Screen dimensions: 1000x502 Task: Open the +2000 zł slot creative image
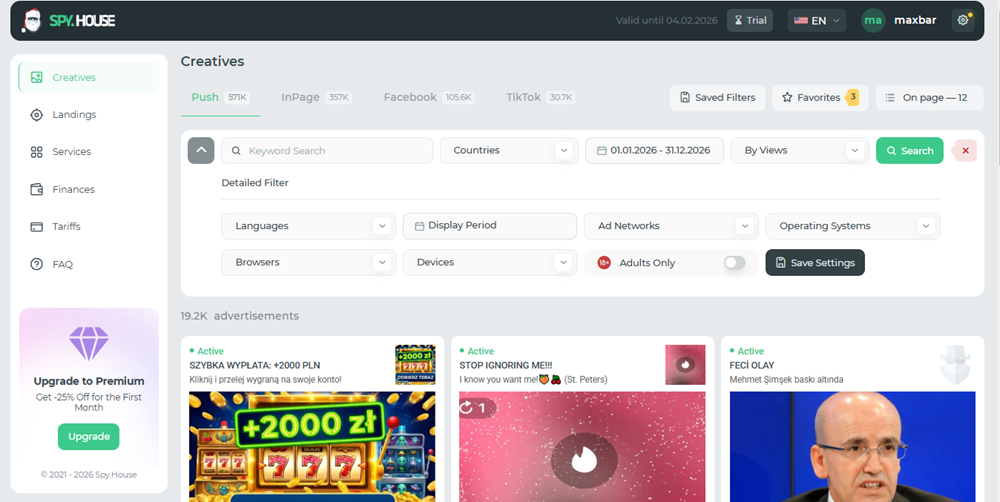tap(312, 447)
